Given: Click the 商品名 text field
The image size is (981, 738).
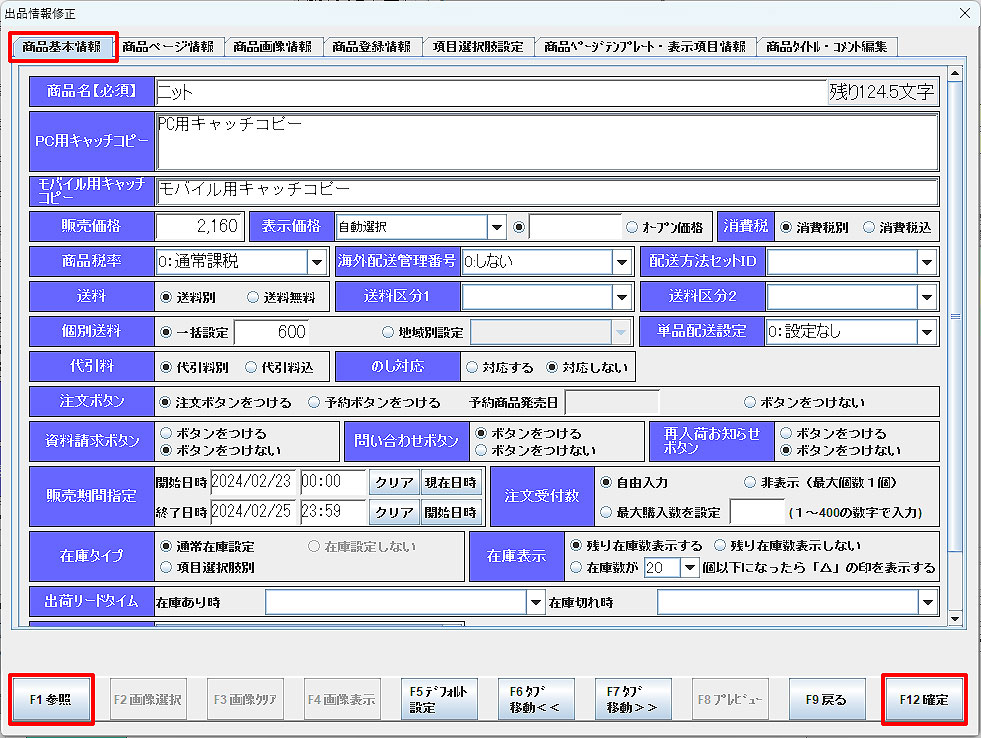Looking at the screenshot, I should tap(490, 92).
